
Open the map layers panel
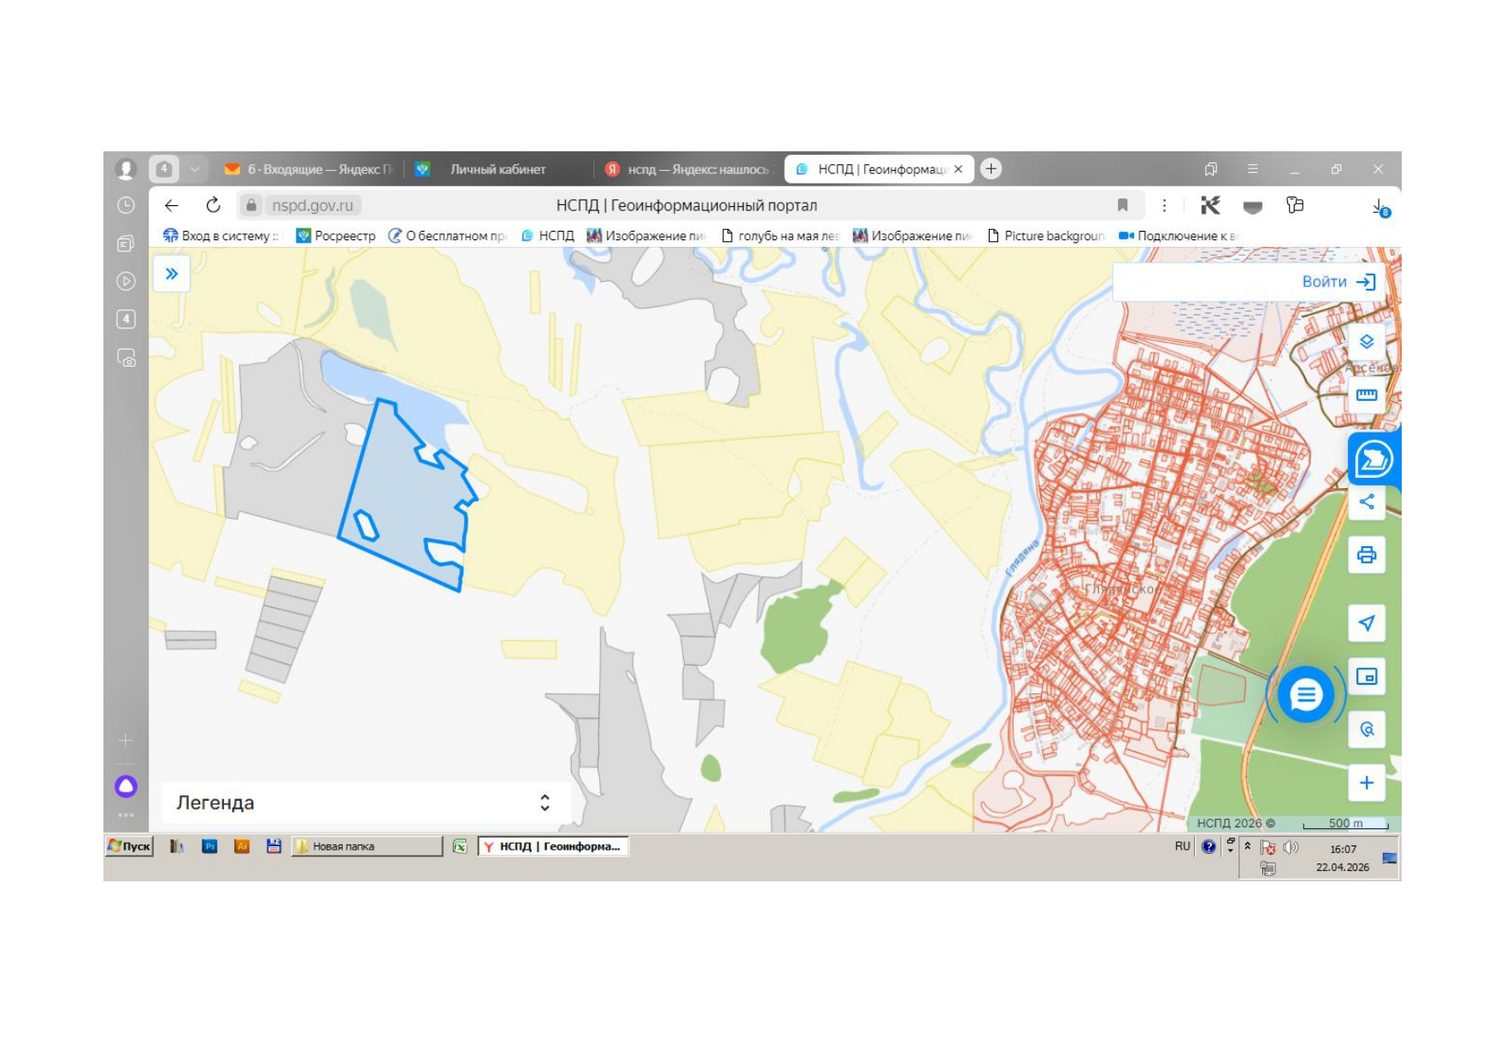click(1366, 342)
